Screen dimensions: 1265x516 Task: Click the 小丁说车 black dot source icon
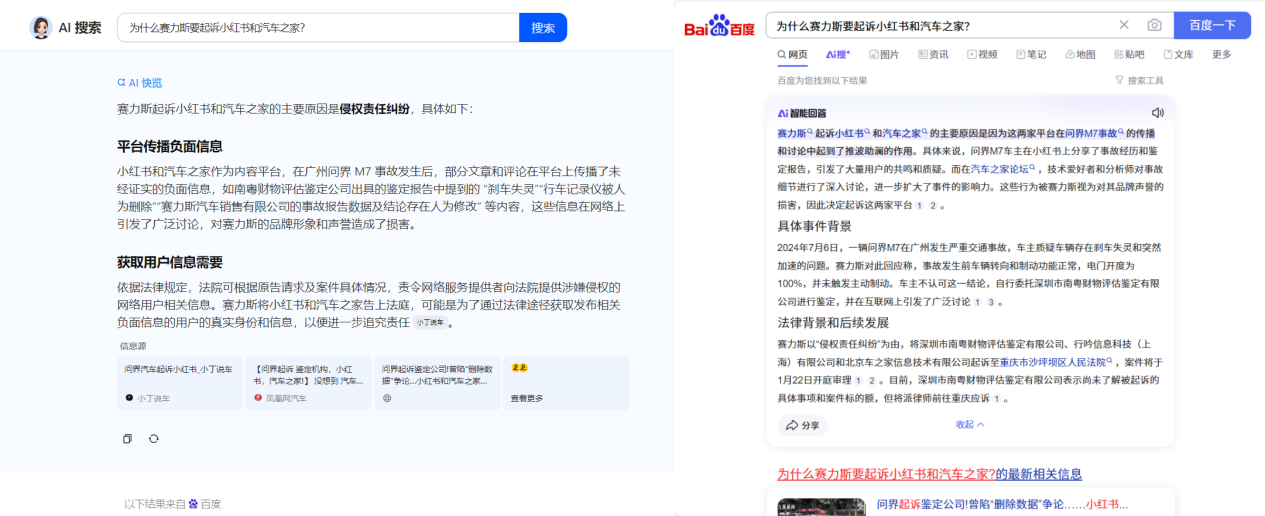click(x=129, y=398)
